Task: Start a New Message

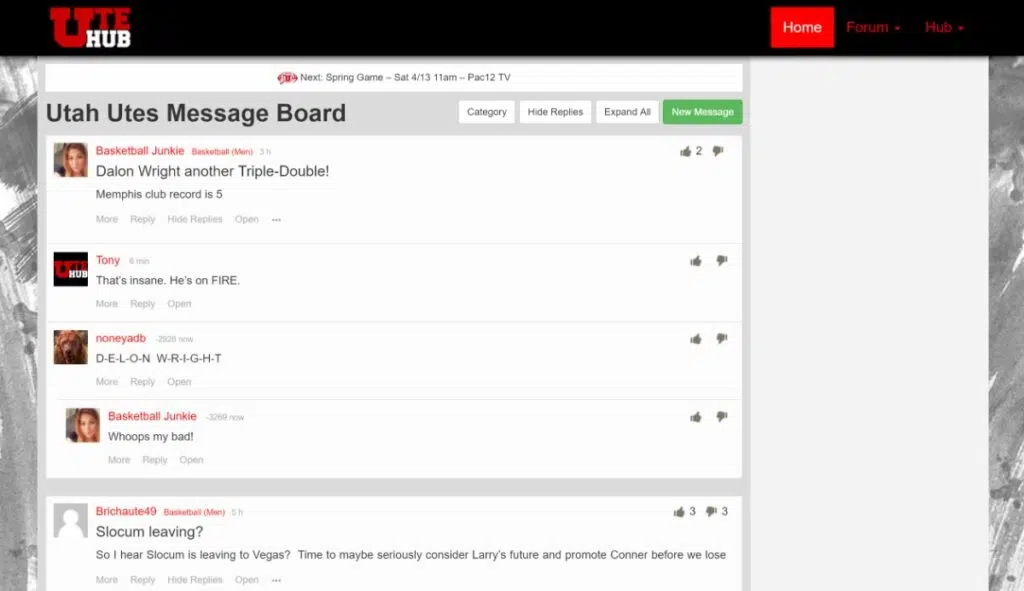Action: coord(702,112)
